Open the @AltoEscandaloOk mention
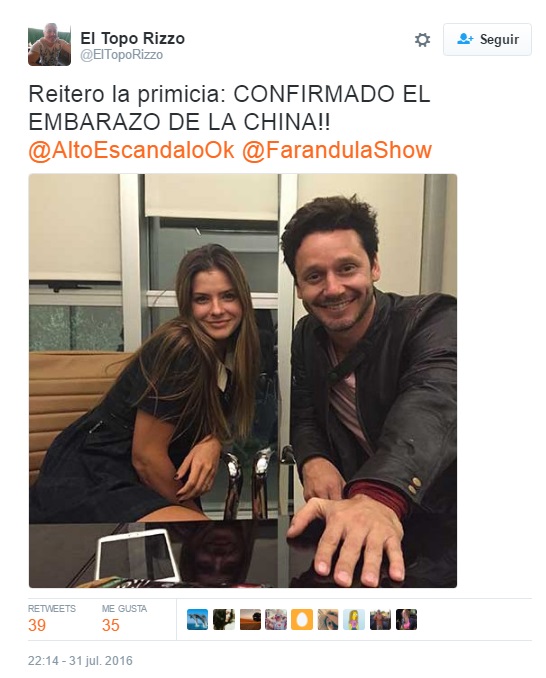Image resolution: width=546 pixels, height=678 pixels. click(131, 150)
